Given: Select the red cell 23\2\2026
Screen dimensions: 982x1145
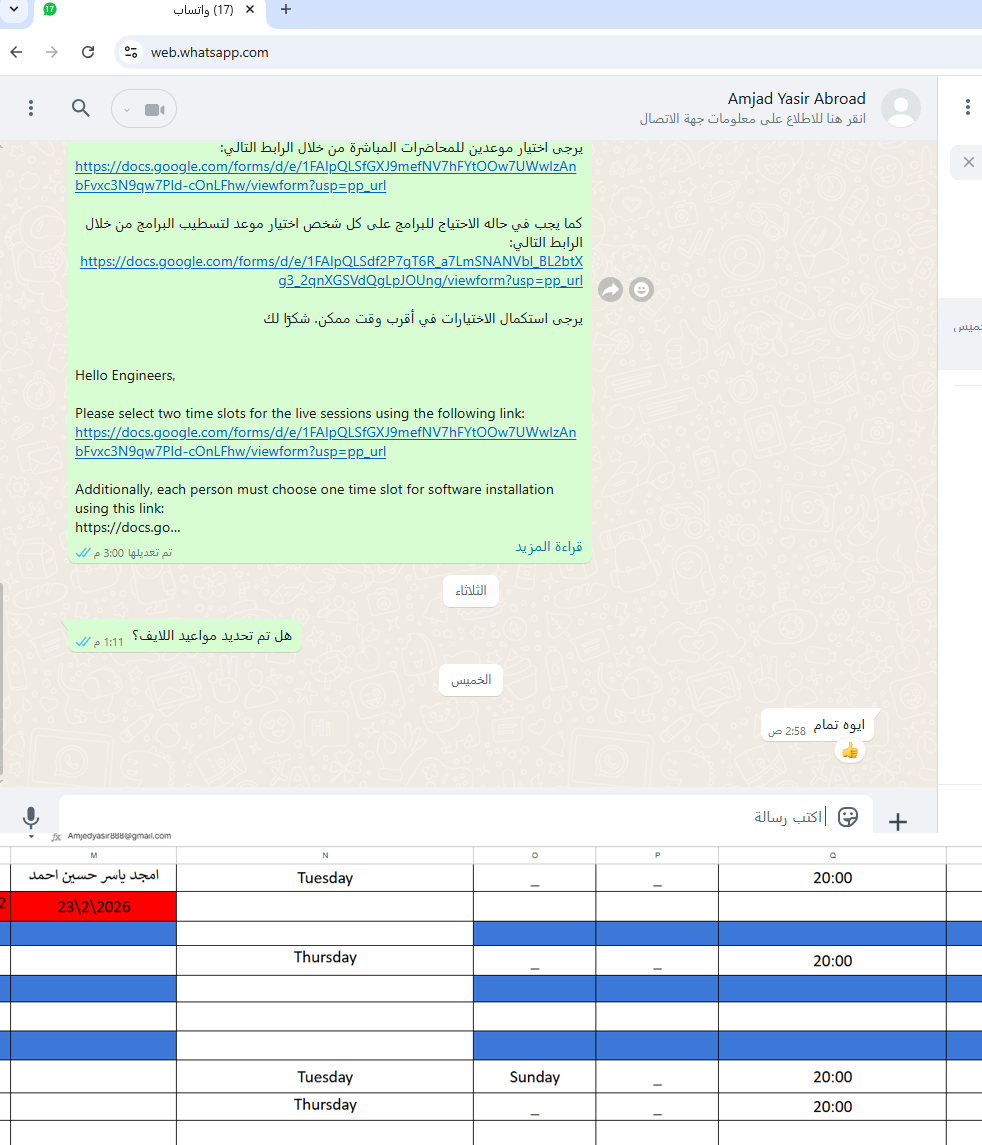Looking at the screenshot, I should 93,906.
